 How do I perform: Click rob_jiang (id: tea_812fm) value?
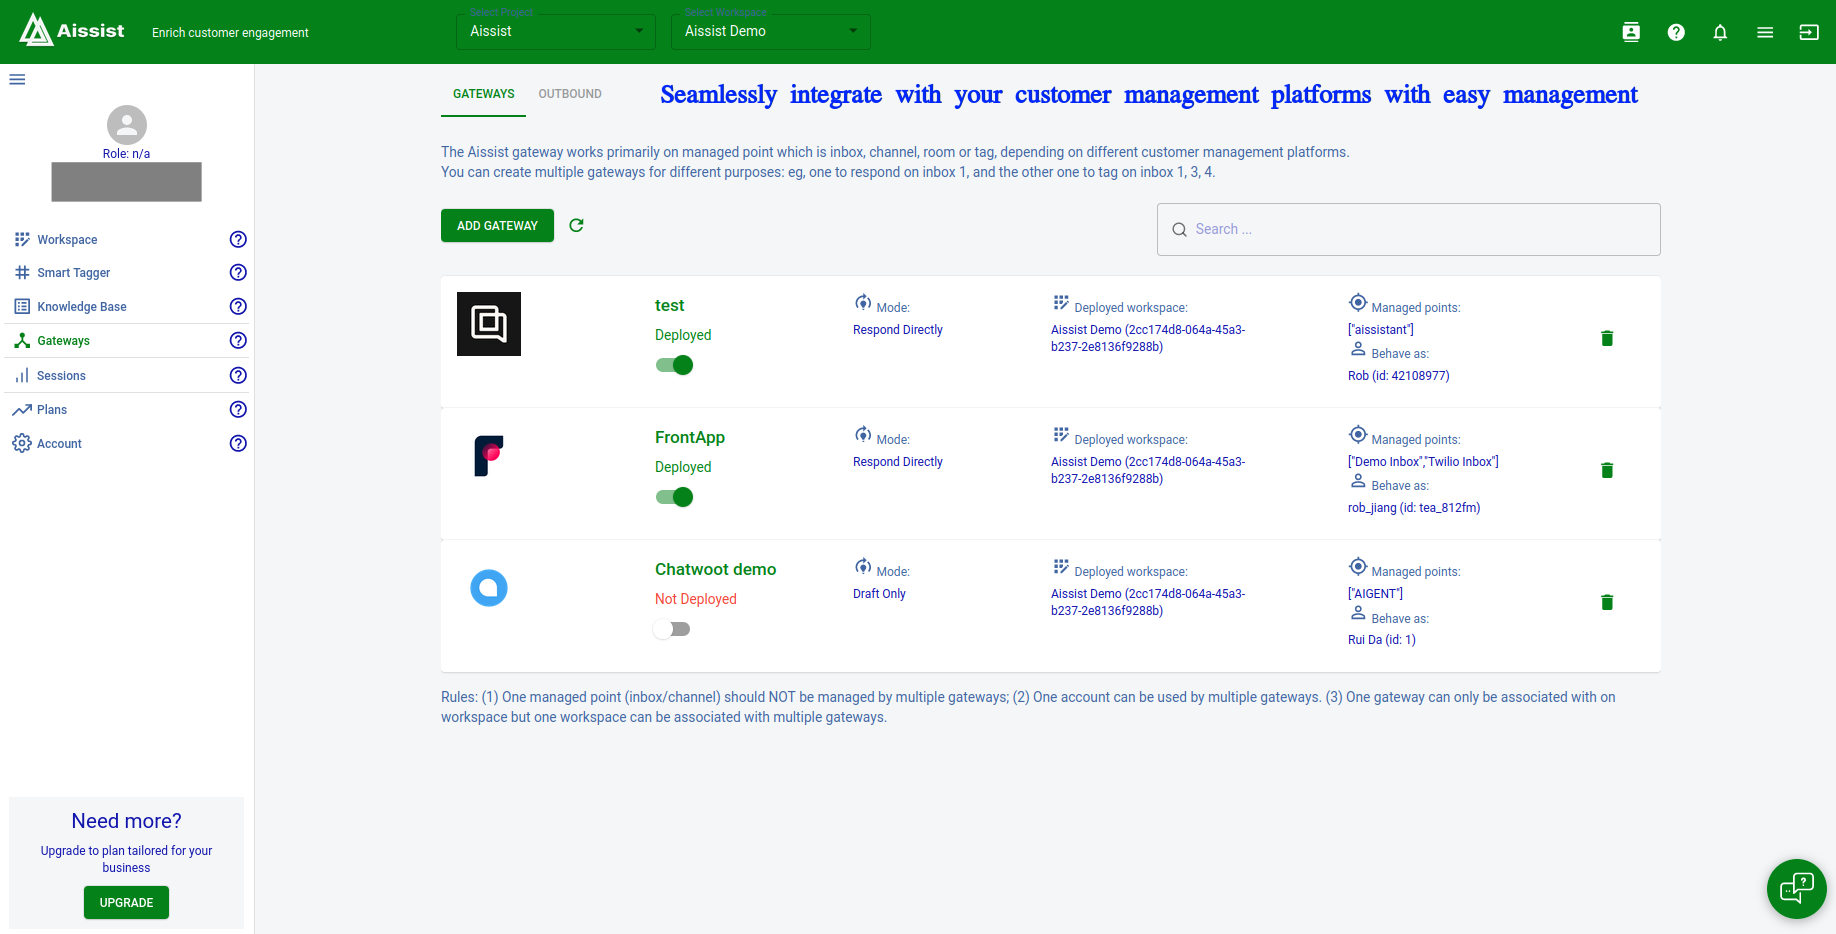pos(1414,508)
